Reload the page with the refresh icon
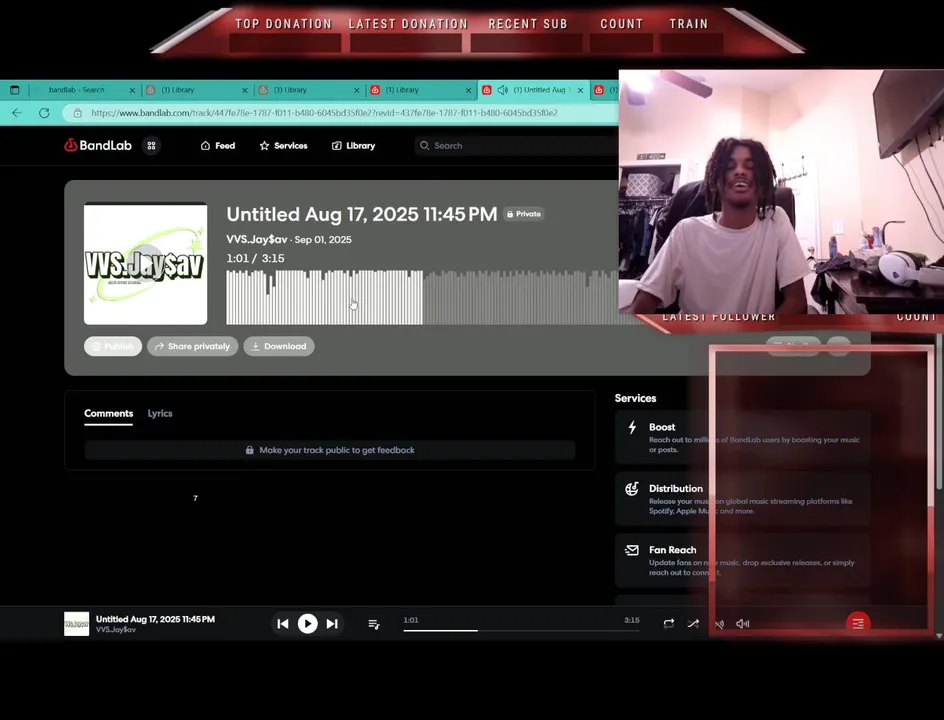Screen dimensions: 944x720 pos(44,113)
